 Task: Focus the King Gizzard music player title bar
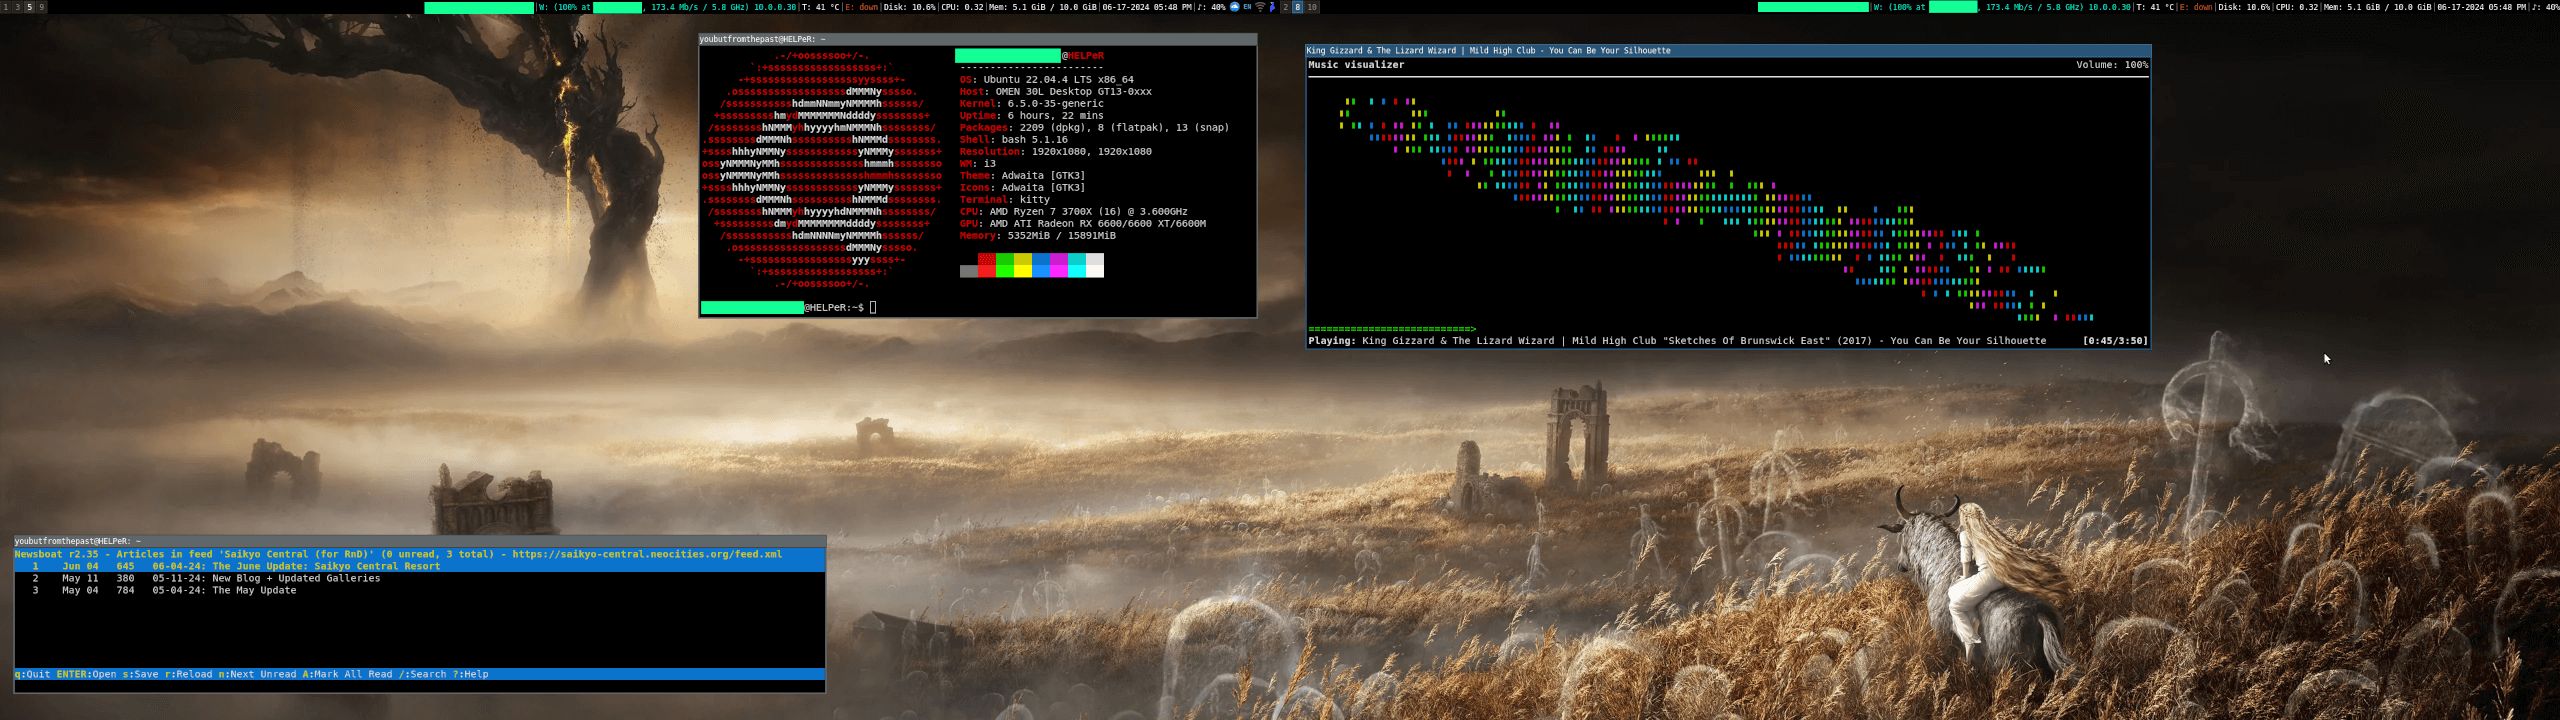click(1728, 50)
